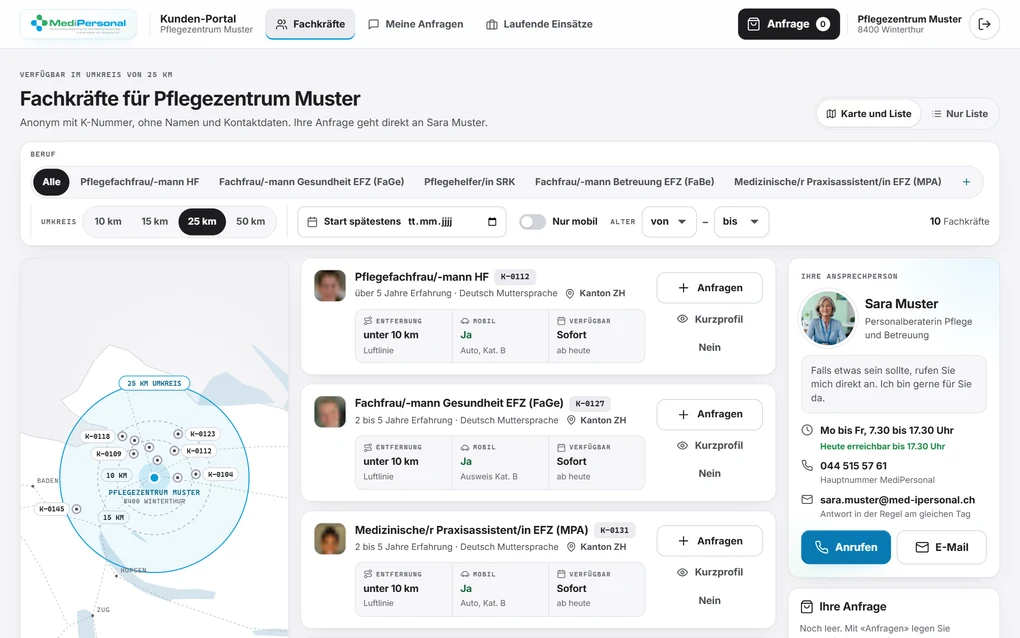
Task: Open the Fachkräfte tab
Action: coord(310,24)
